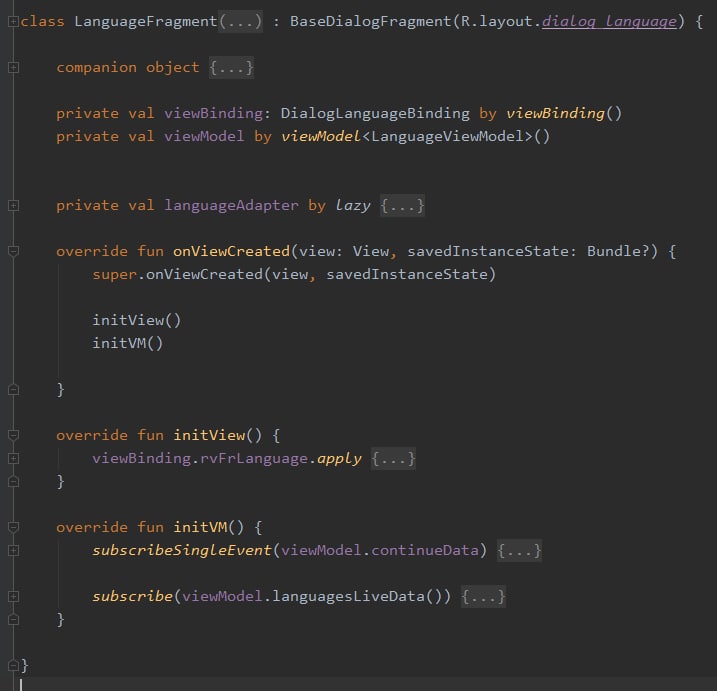The height and width of the screenshot is (691, 717).
Task: Click the apply scope function
Action: coord(339,459)
